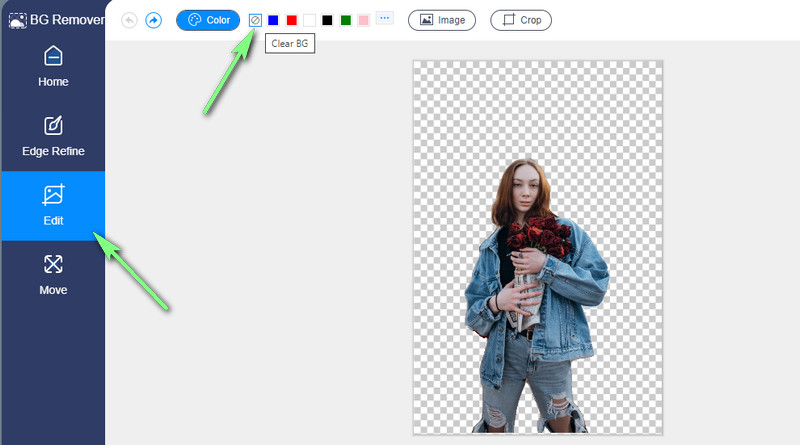
Task: Expand more colors with the ellipsis button
Action: click(x=384, y=19)
